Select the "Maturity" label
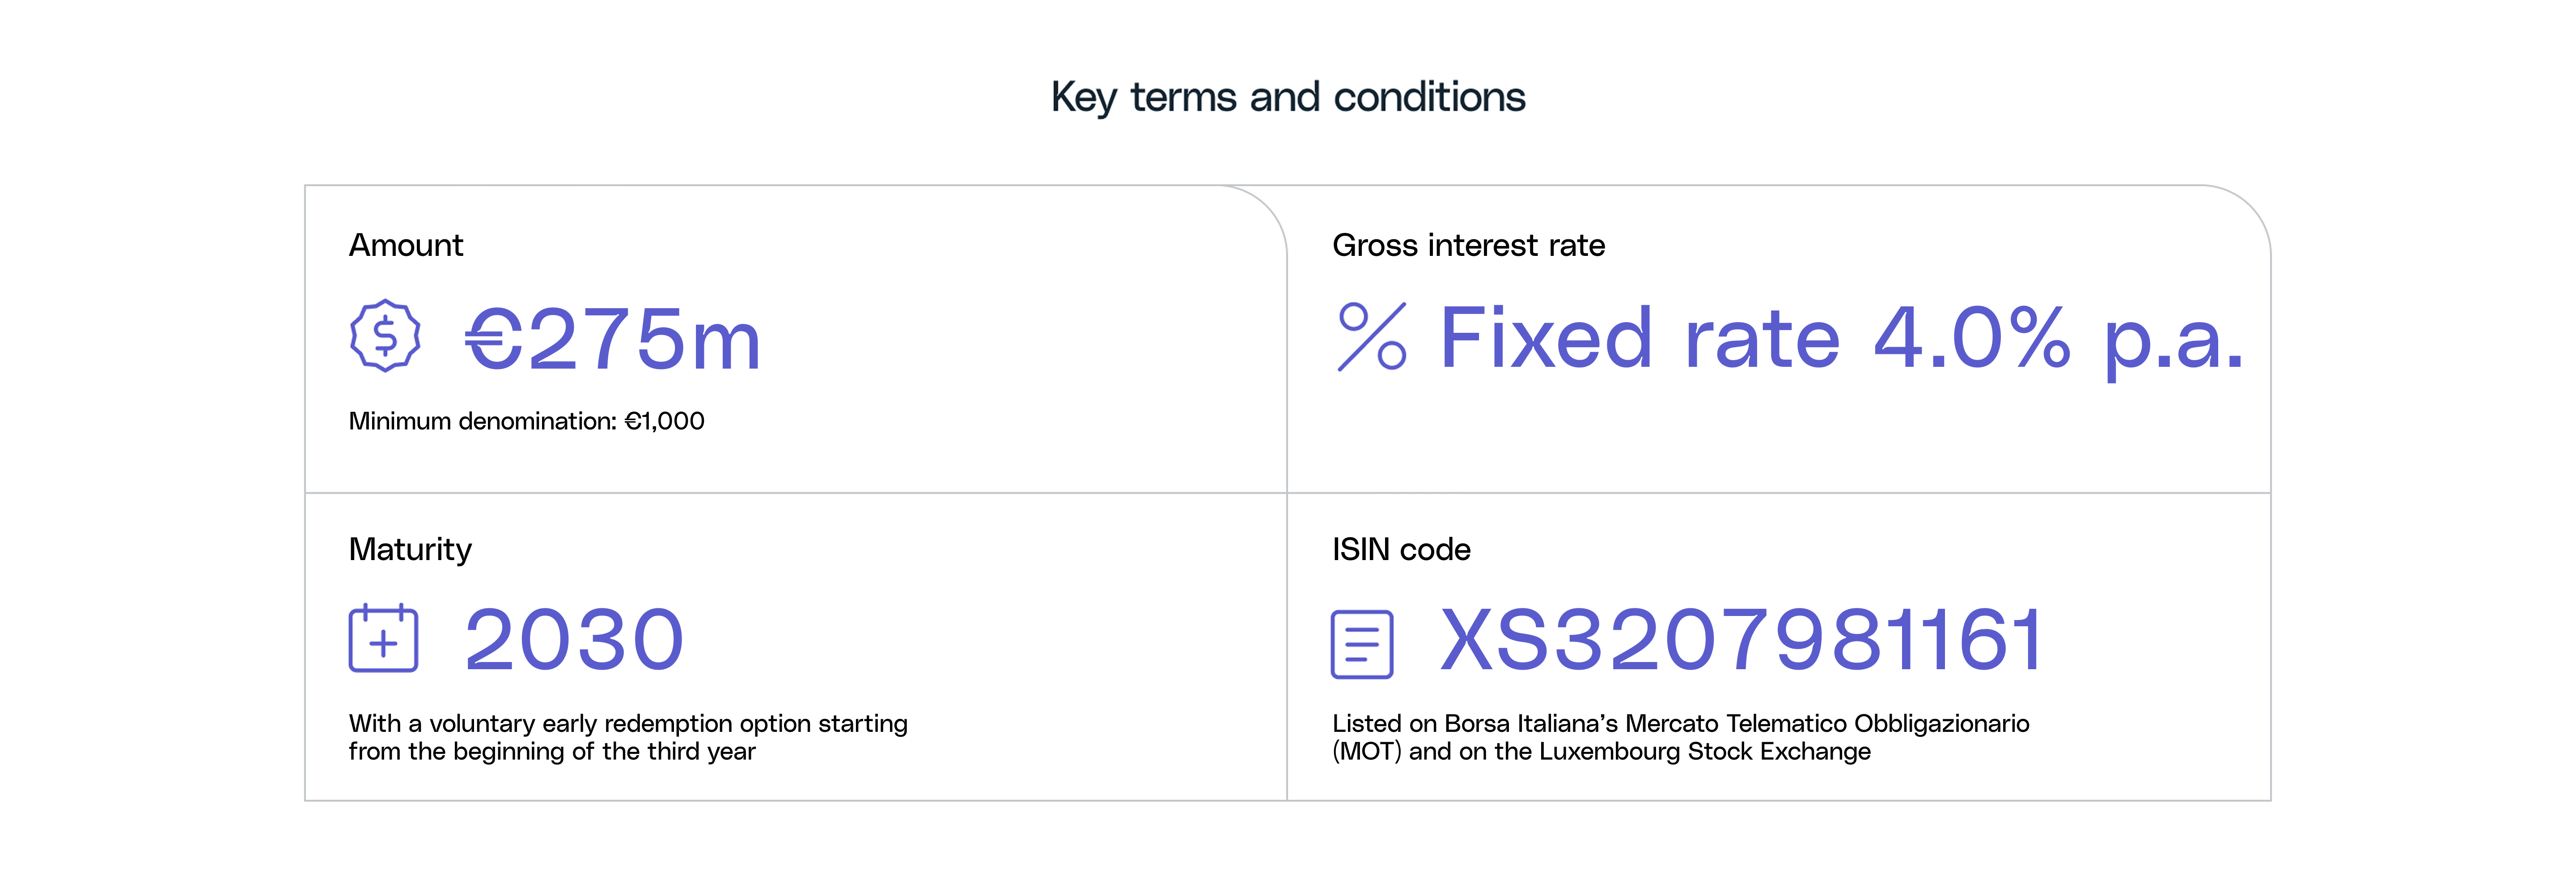2576x875 pixels. [410, 549]
